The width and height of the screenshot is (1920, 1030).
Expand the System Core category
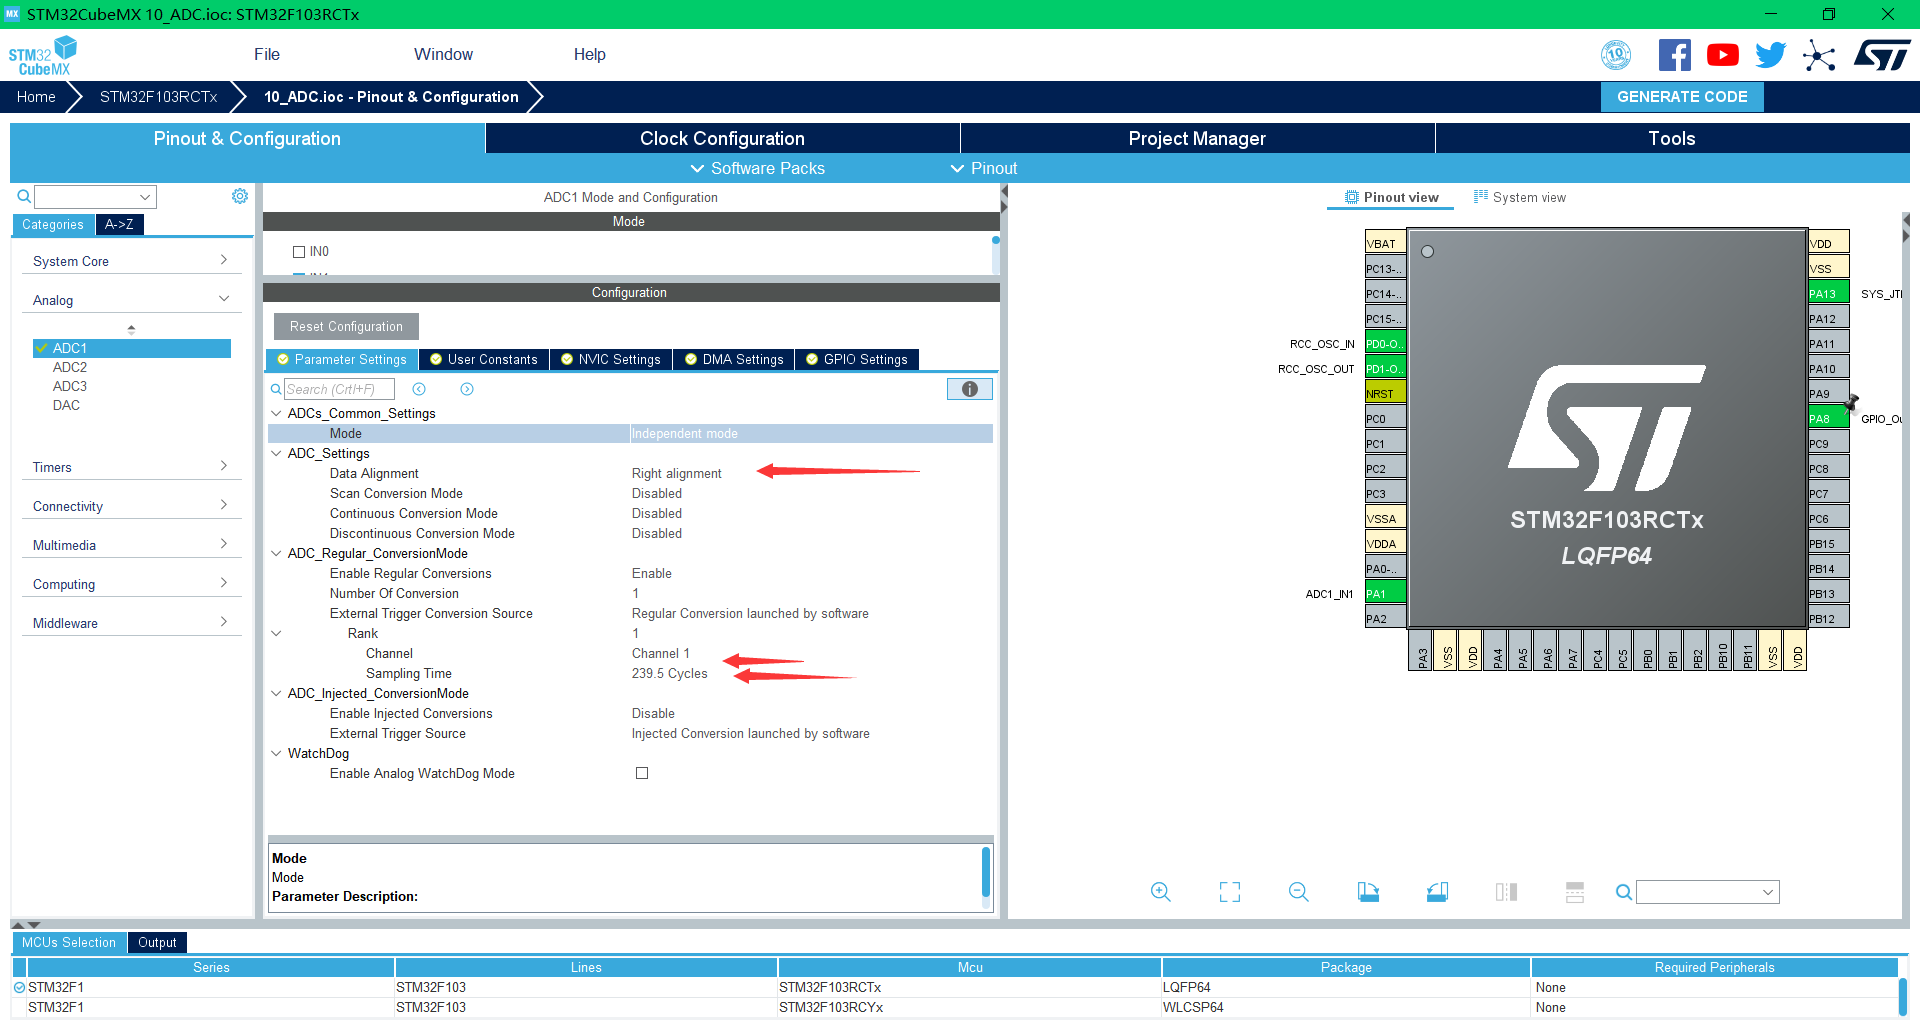click(x=130, y=261)
